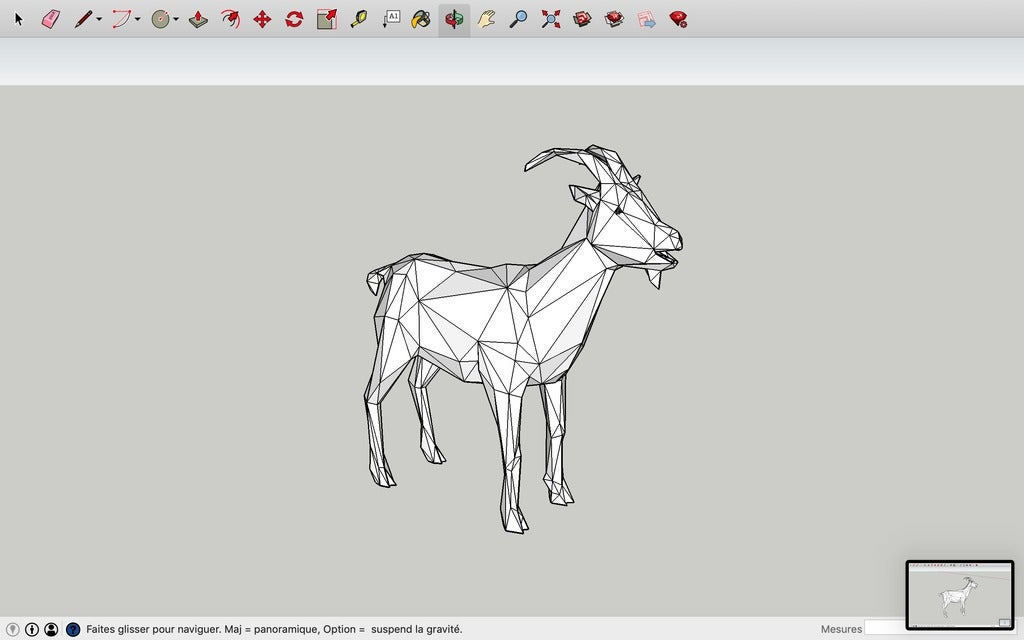Select the Tape Measure tool
Screen dimensions: 1024x640
(x=359, y=17)
